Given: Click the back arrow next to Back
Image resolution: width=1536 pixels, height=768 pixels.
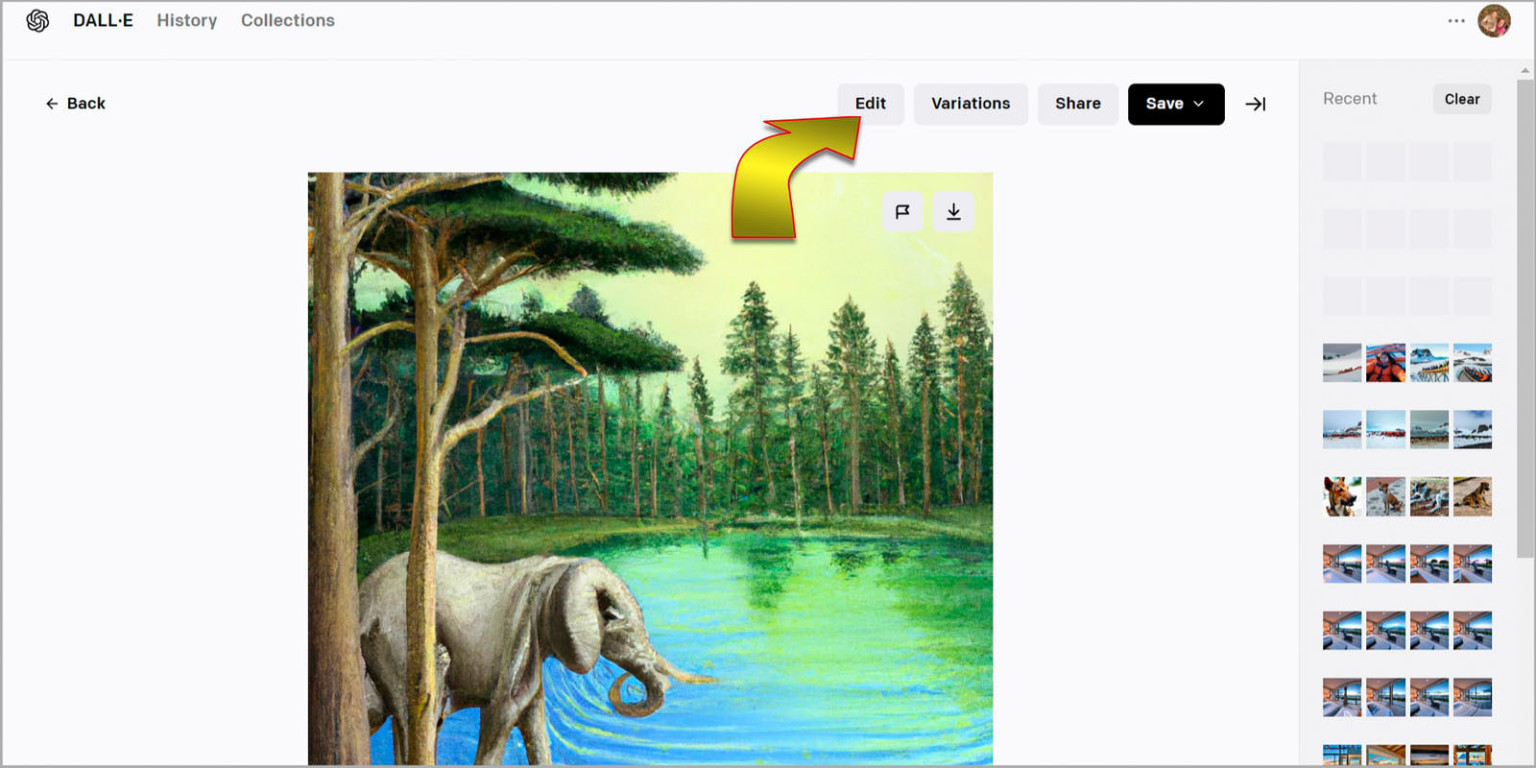Looking at the screenshot, I should click(52, 103).
